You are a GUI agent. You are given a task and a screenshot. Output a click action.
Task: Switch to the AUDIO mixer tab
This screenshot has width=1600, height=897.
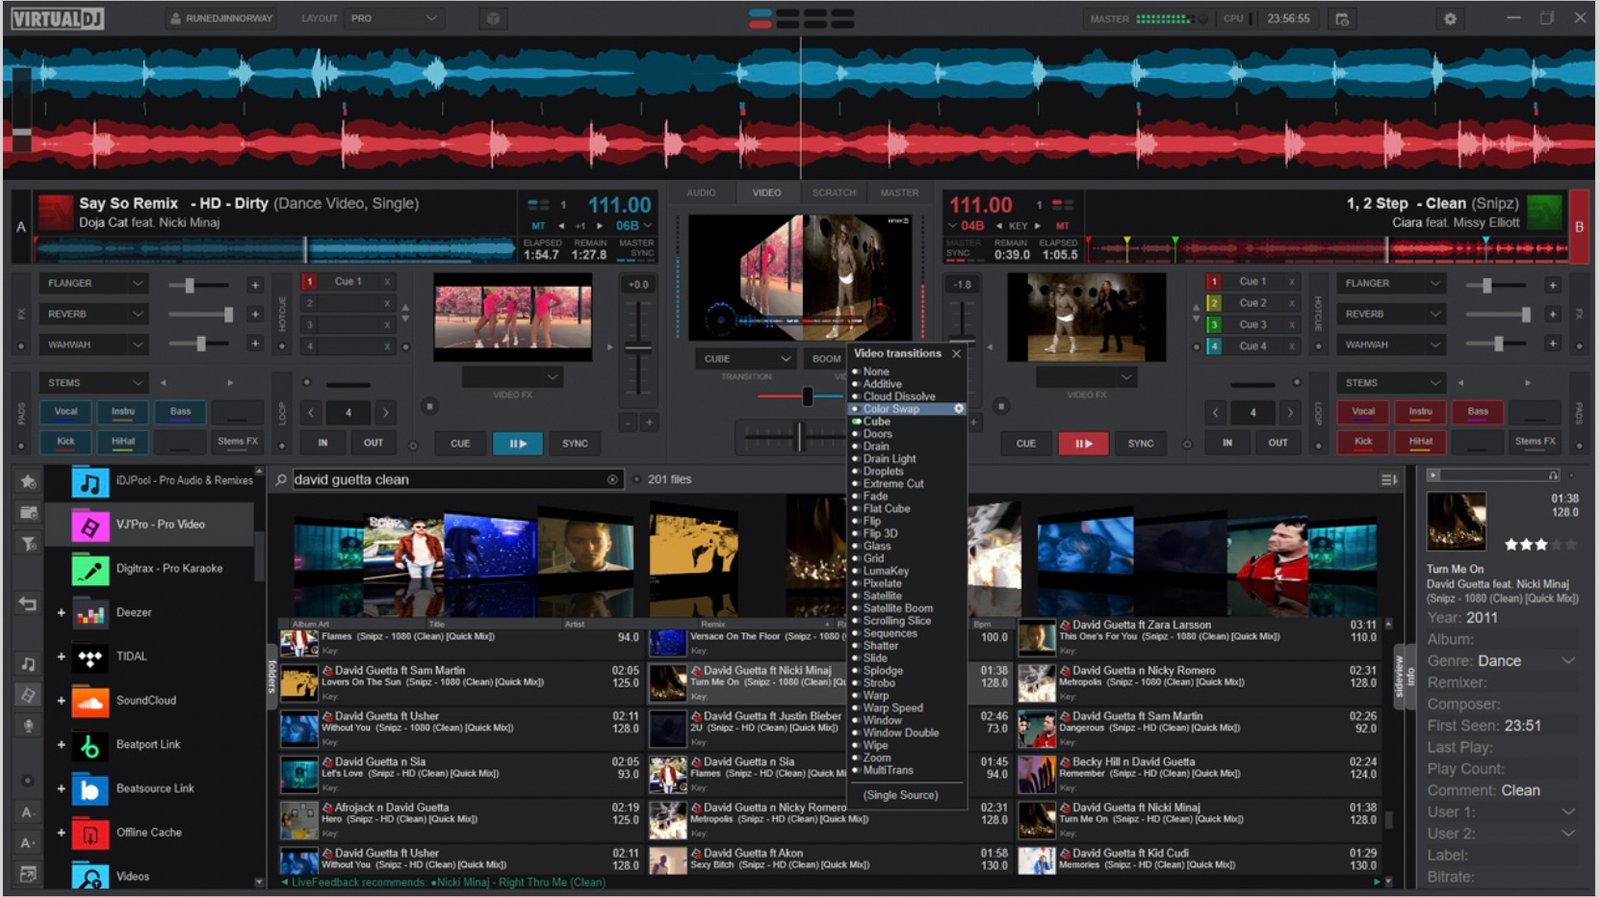coord(701,193)
